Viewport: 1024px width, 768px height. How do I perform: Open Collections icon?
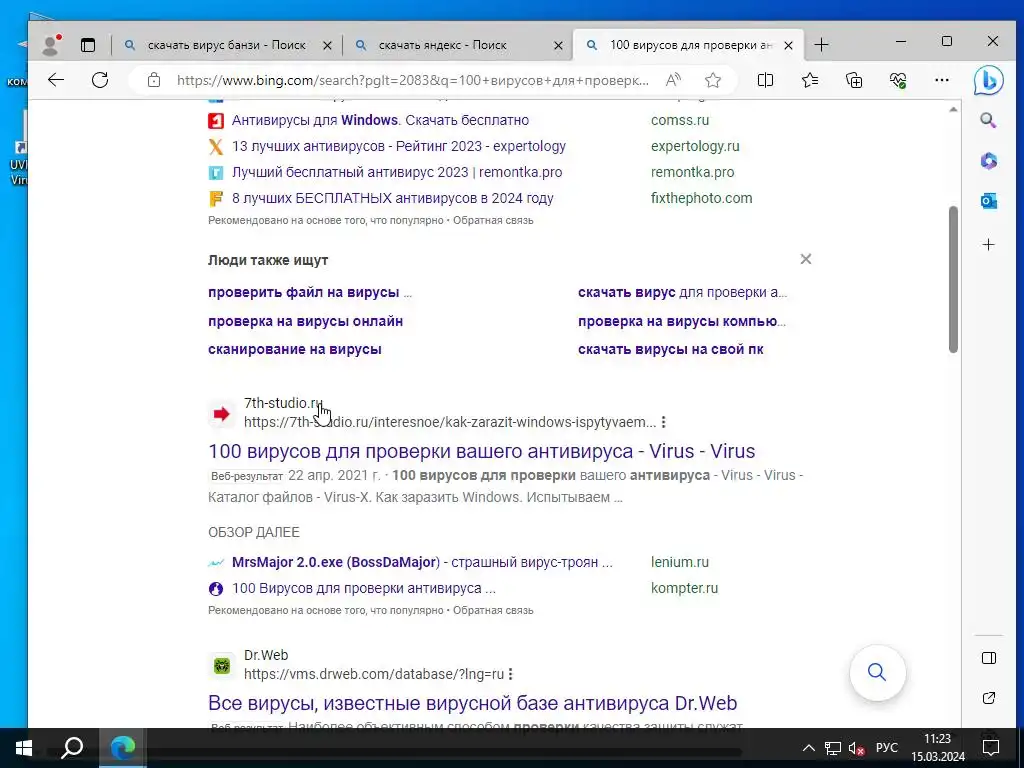point(854,80)
